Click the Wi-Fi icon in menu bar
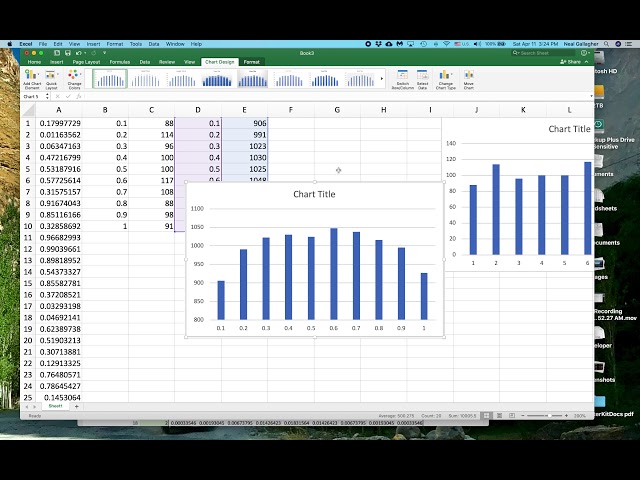 447,44
